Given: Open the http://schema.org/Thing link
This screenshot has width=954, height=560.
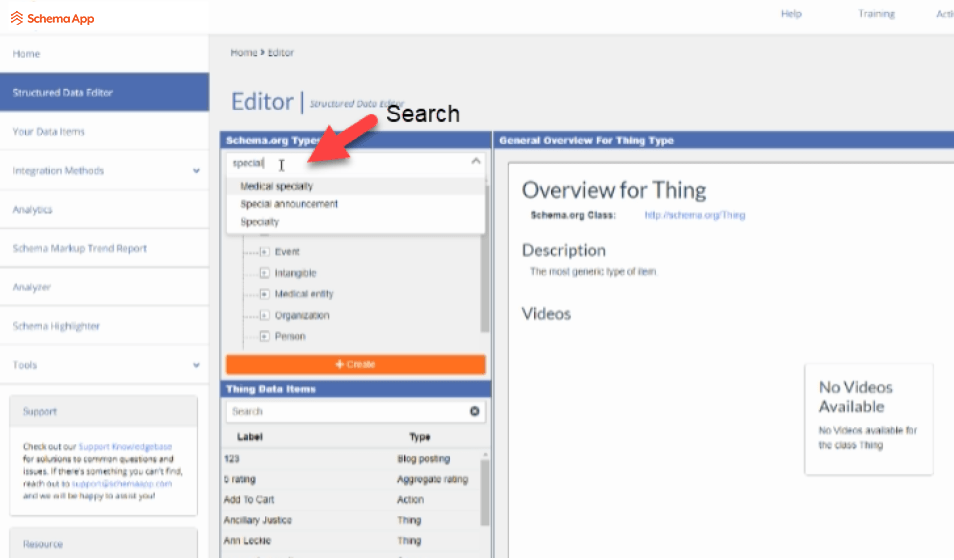Looking at the screenshot, I should point(695,215).
